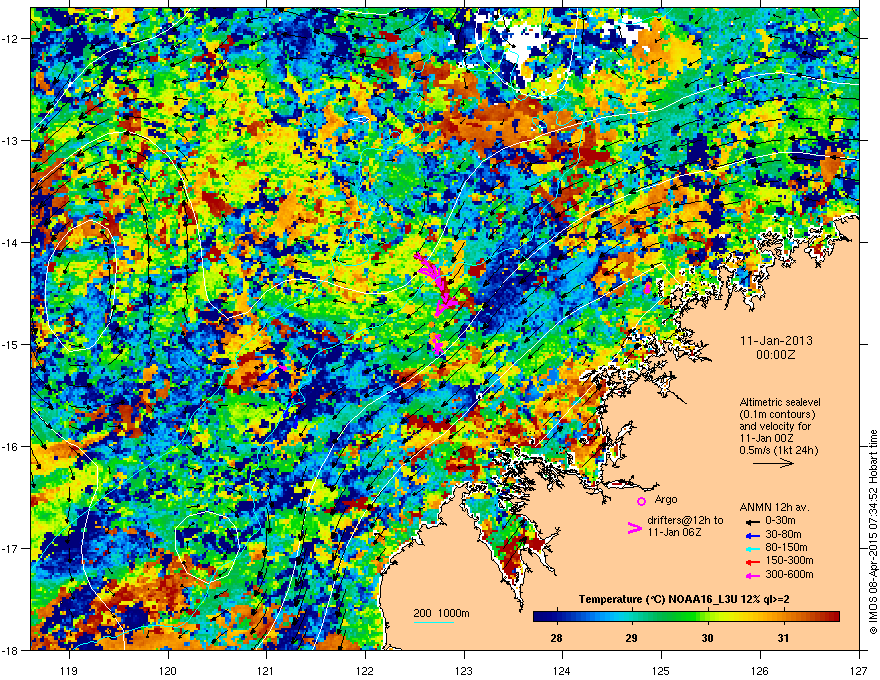Click the '80-150m' depth label

(786, 548)
